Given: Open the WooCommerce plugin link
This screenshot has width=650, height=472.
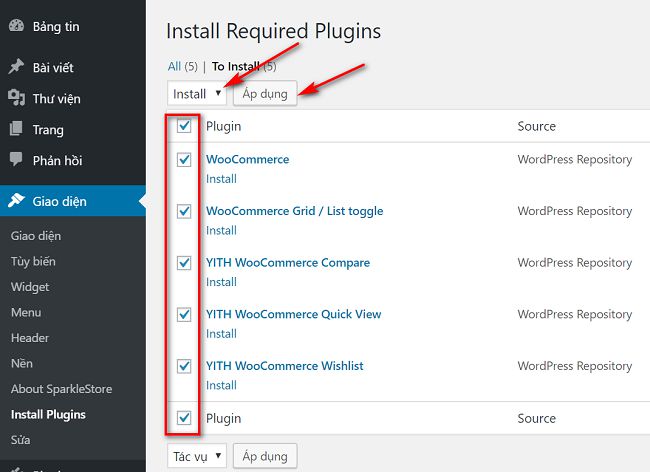Looking at the screenshot, I should tap(247, 159).
